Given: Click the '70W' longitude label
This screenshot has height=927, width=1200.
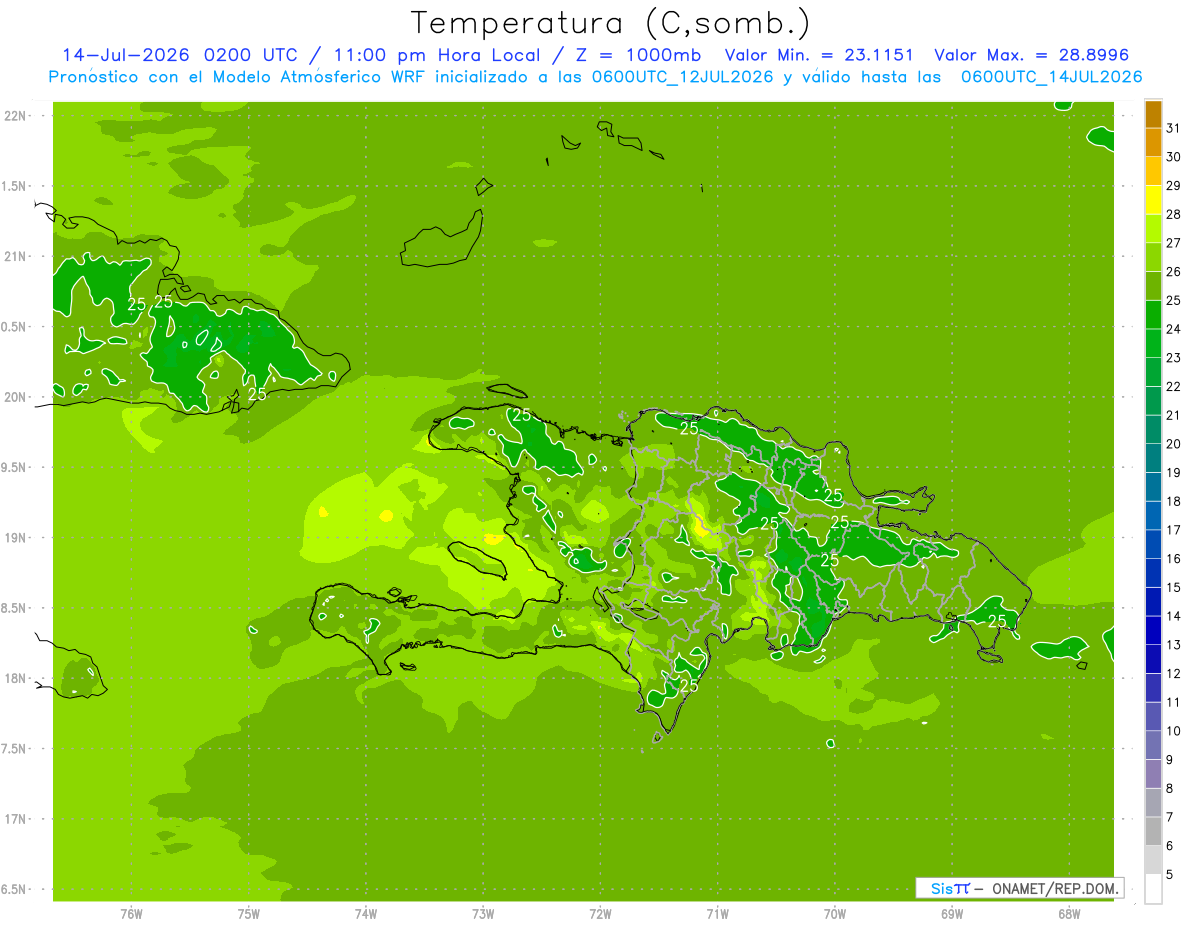Looking at the screenshot, I should (x=835, y=914).
